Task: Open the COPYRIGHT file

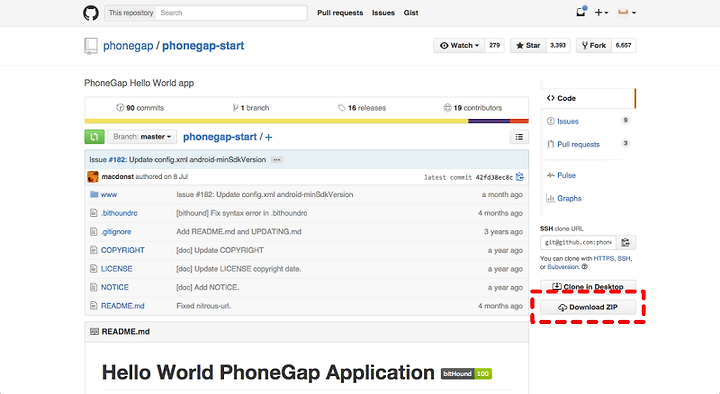Action: (123, 250)
